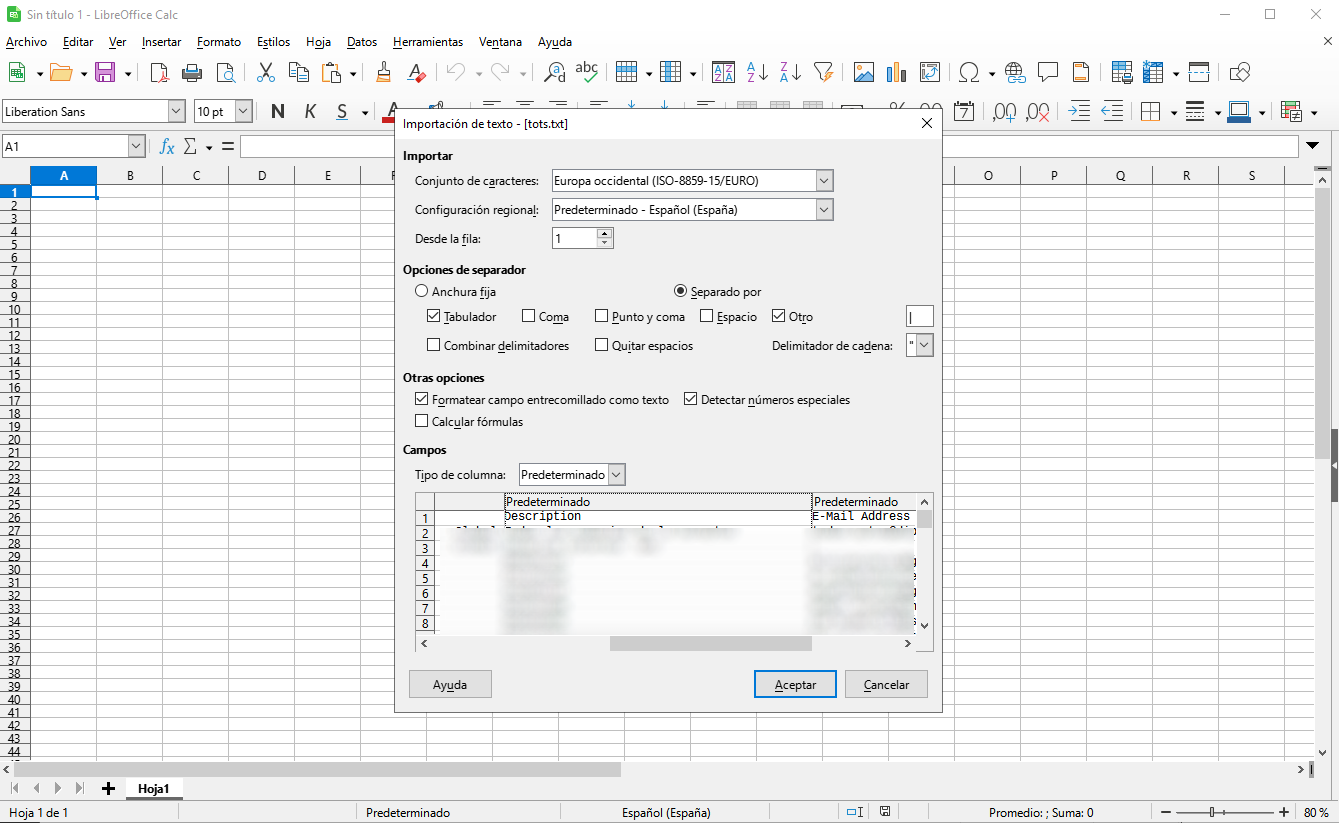Open Find and Replace icon
Image resolution: width=1339 pixels, height=823 pixels.
(x=554, y=73)
